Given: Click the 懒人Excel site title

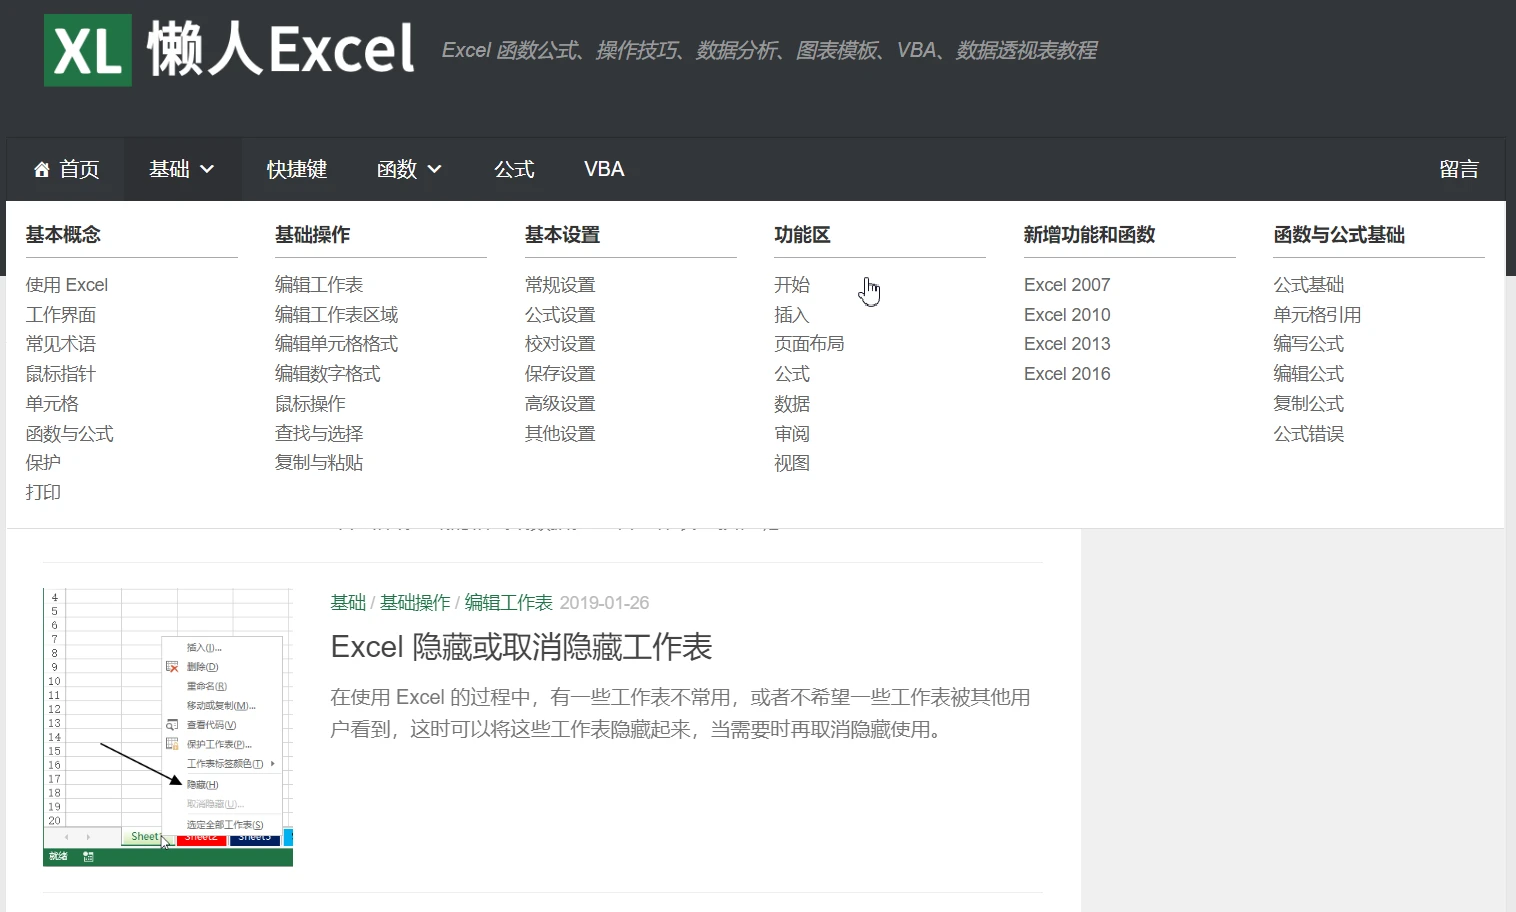Looking at the screenshot, I should pyautogui.click(x=281, y=50).
